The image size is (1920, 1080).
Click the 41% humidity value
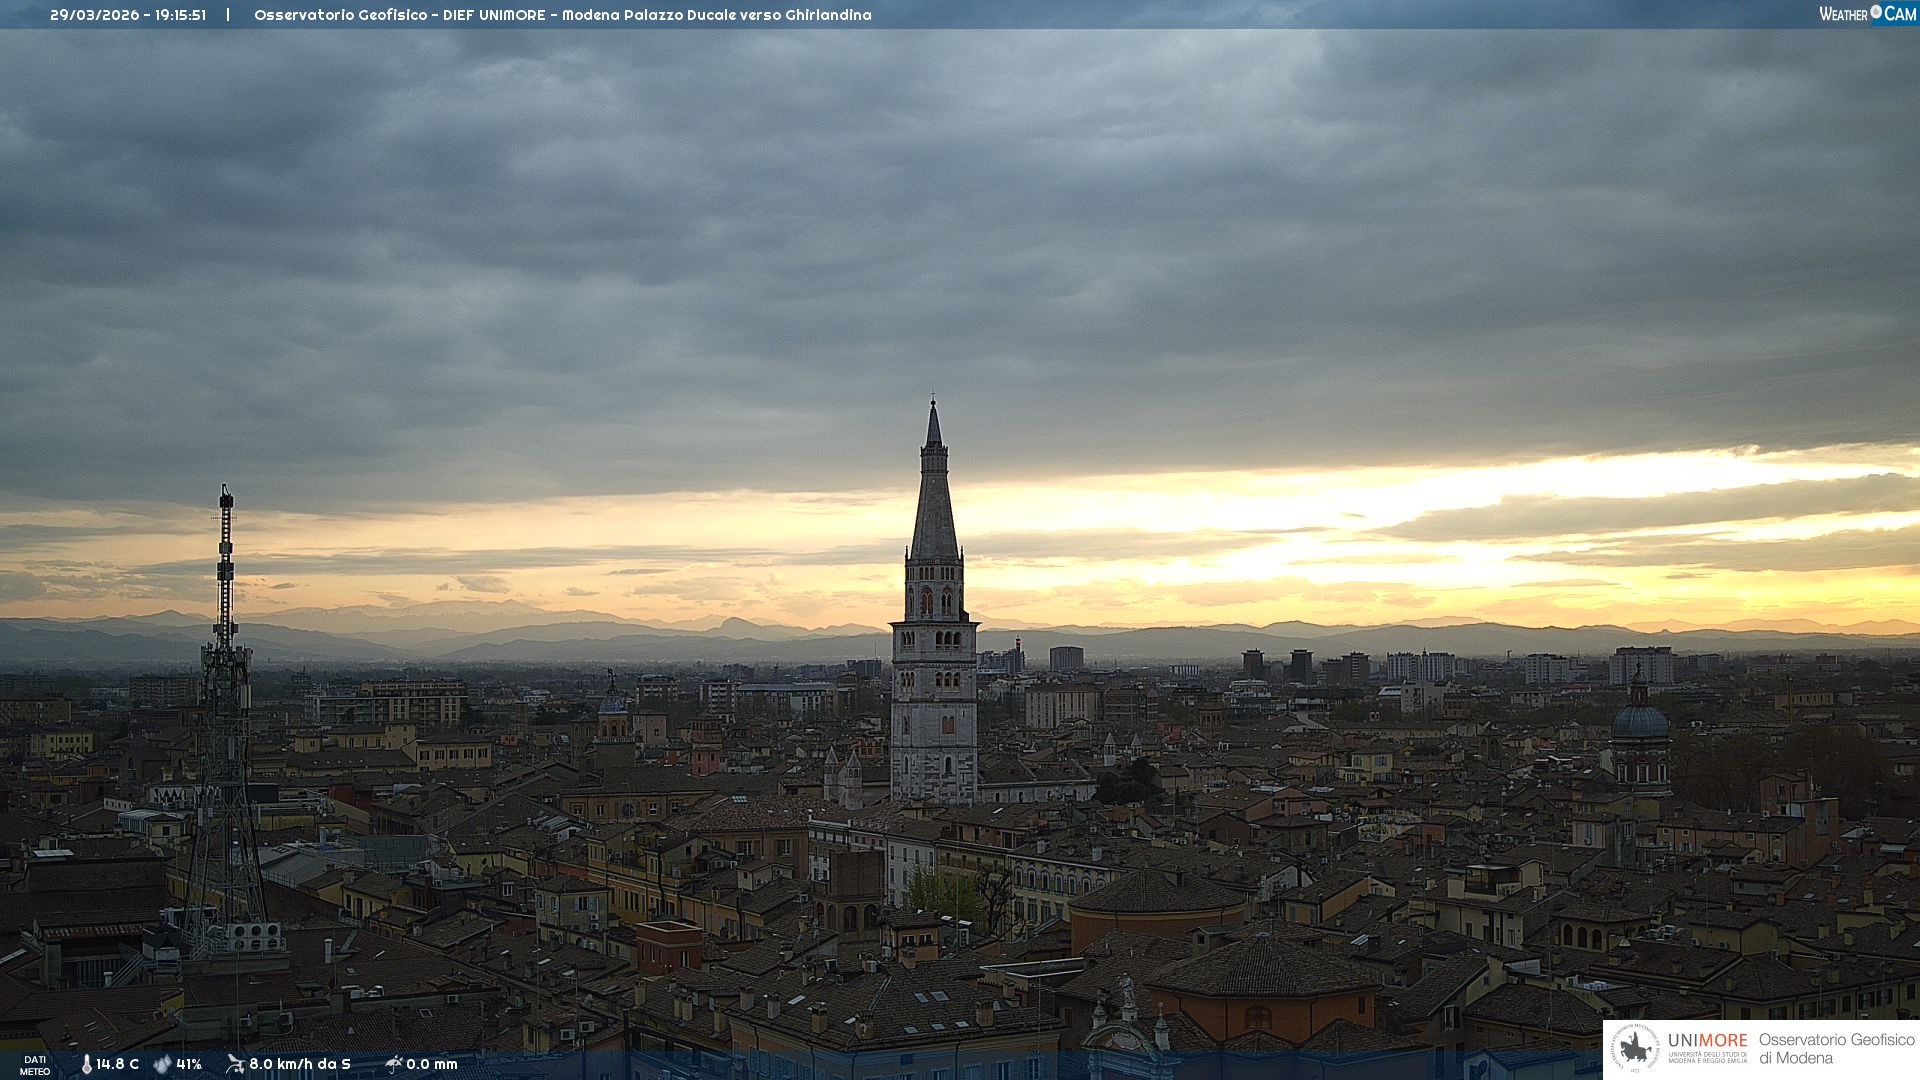pyautogui.click(x=189, y=1064)
